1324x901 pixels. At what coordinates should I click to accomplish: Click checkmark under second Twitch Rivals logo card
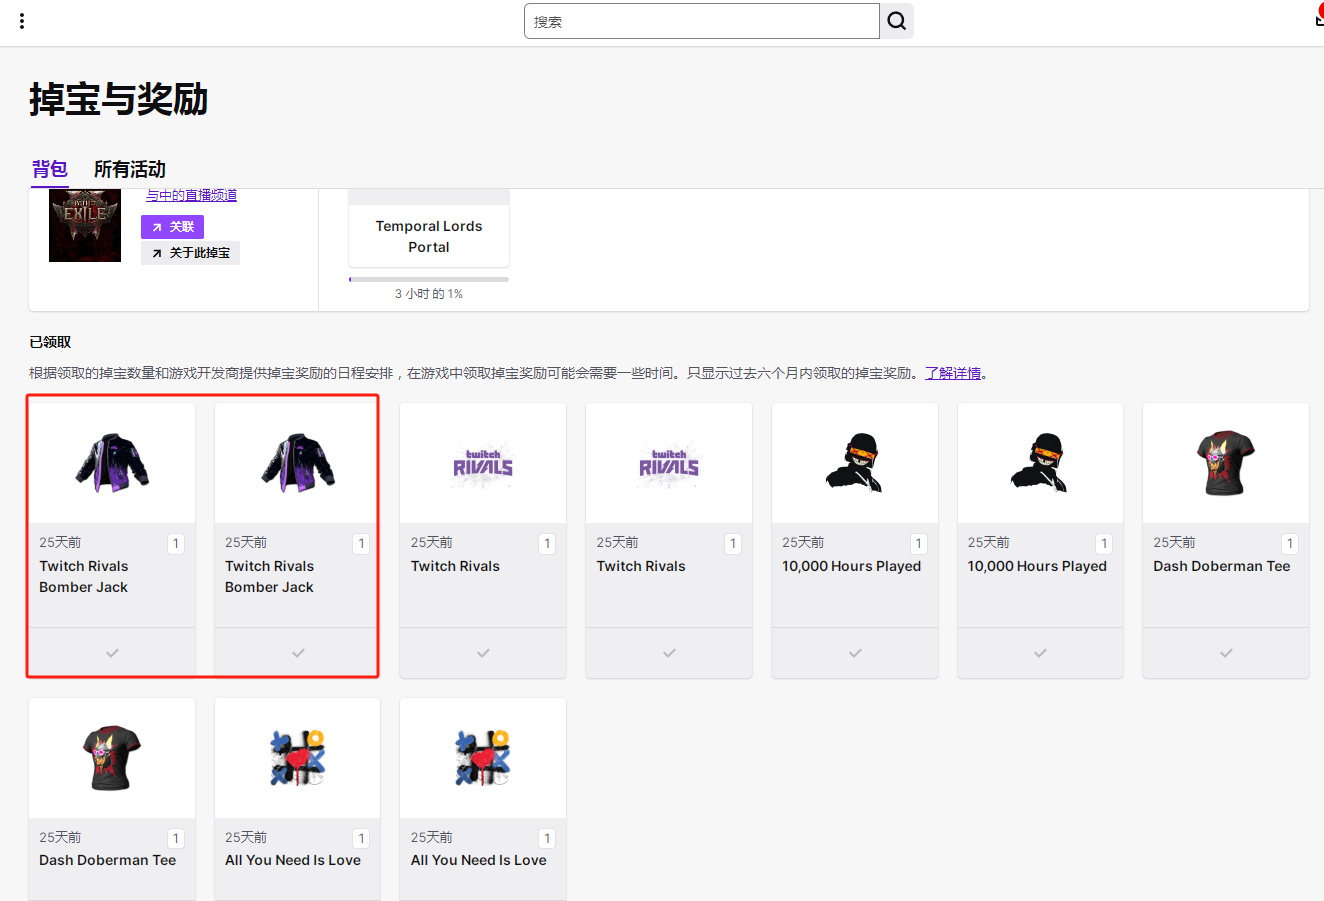coord(669,653)
